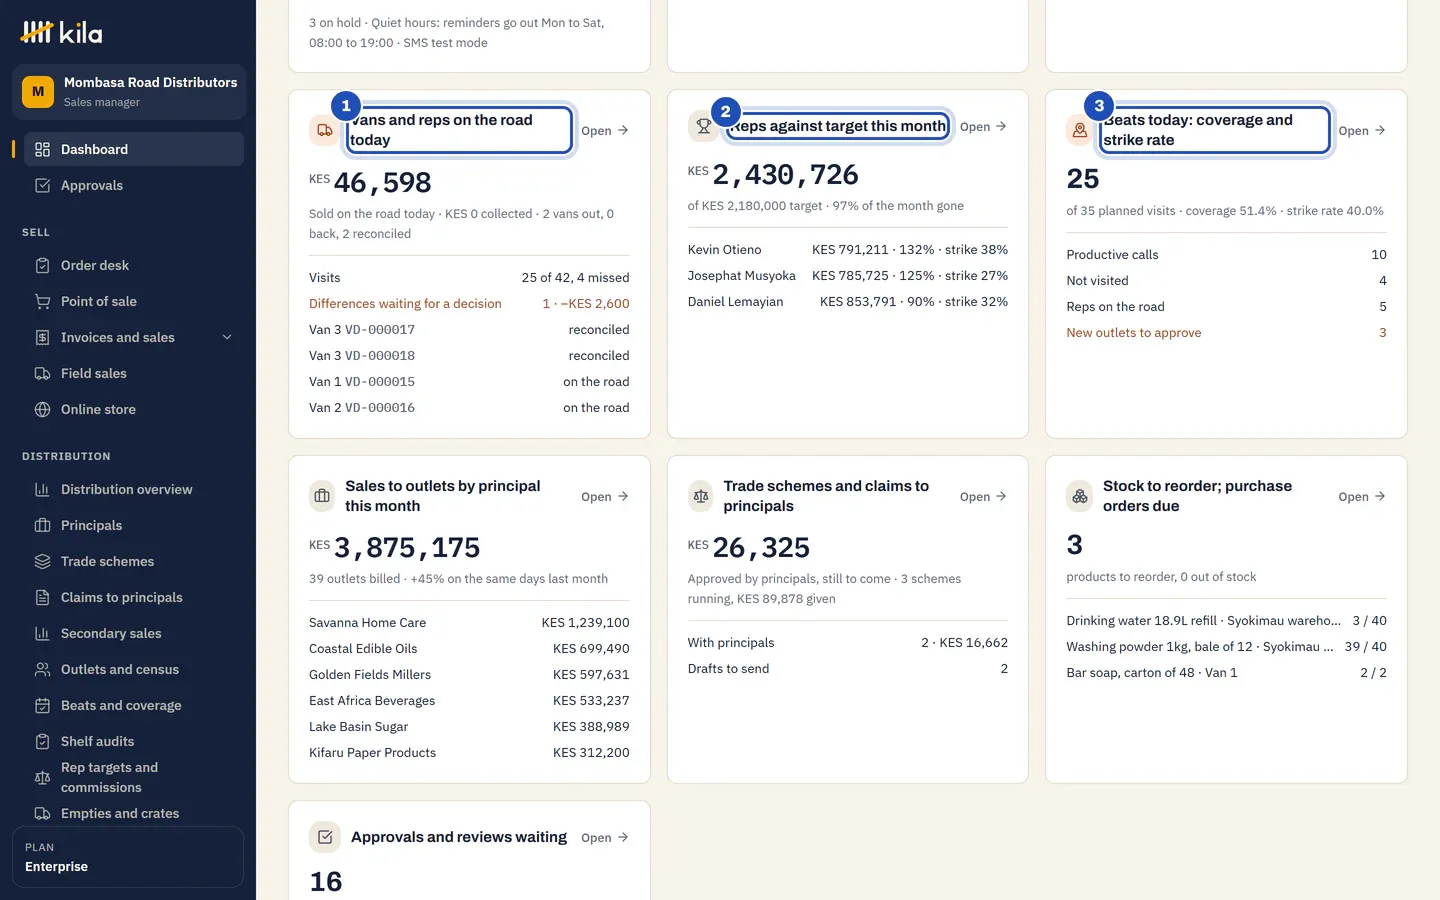
Task: Click New outlets to approve row
Action: pyautogui.click(x=1226, y=332)
